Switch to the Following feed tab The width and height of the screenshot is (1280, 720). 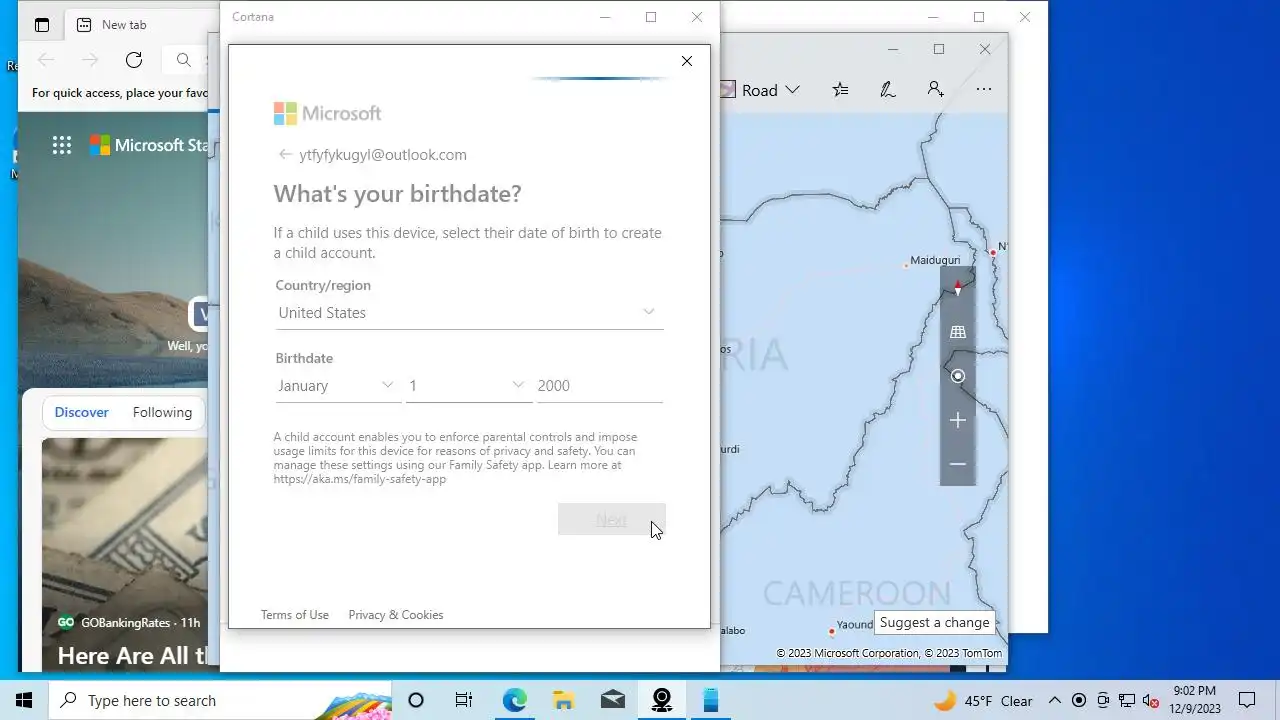[x=162, y=412]
